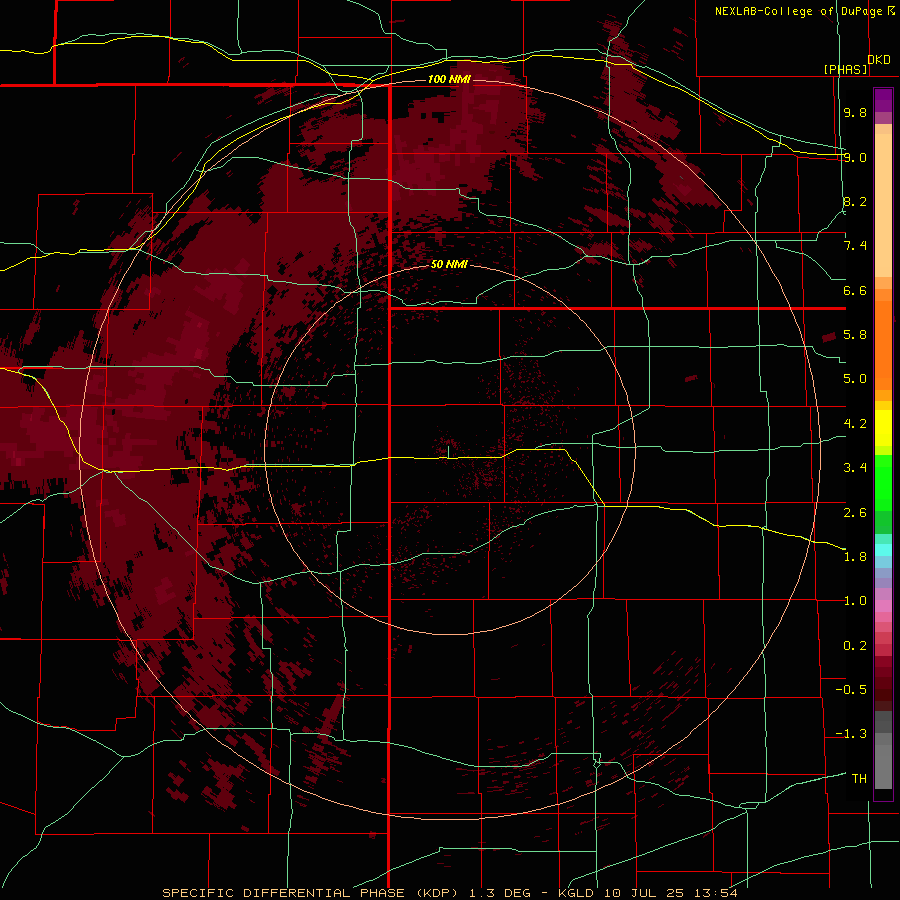The height and width of the screenshot is (900, 900).
Task: Click the radar site marker at ring center
Action: (x=448, y=451)
